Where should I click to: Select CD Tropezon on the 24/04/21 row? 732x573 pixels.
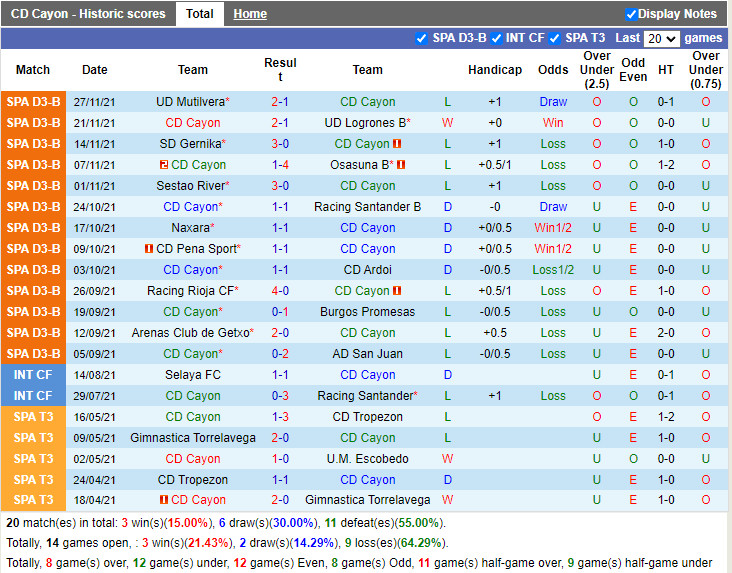[193, 480]
